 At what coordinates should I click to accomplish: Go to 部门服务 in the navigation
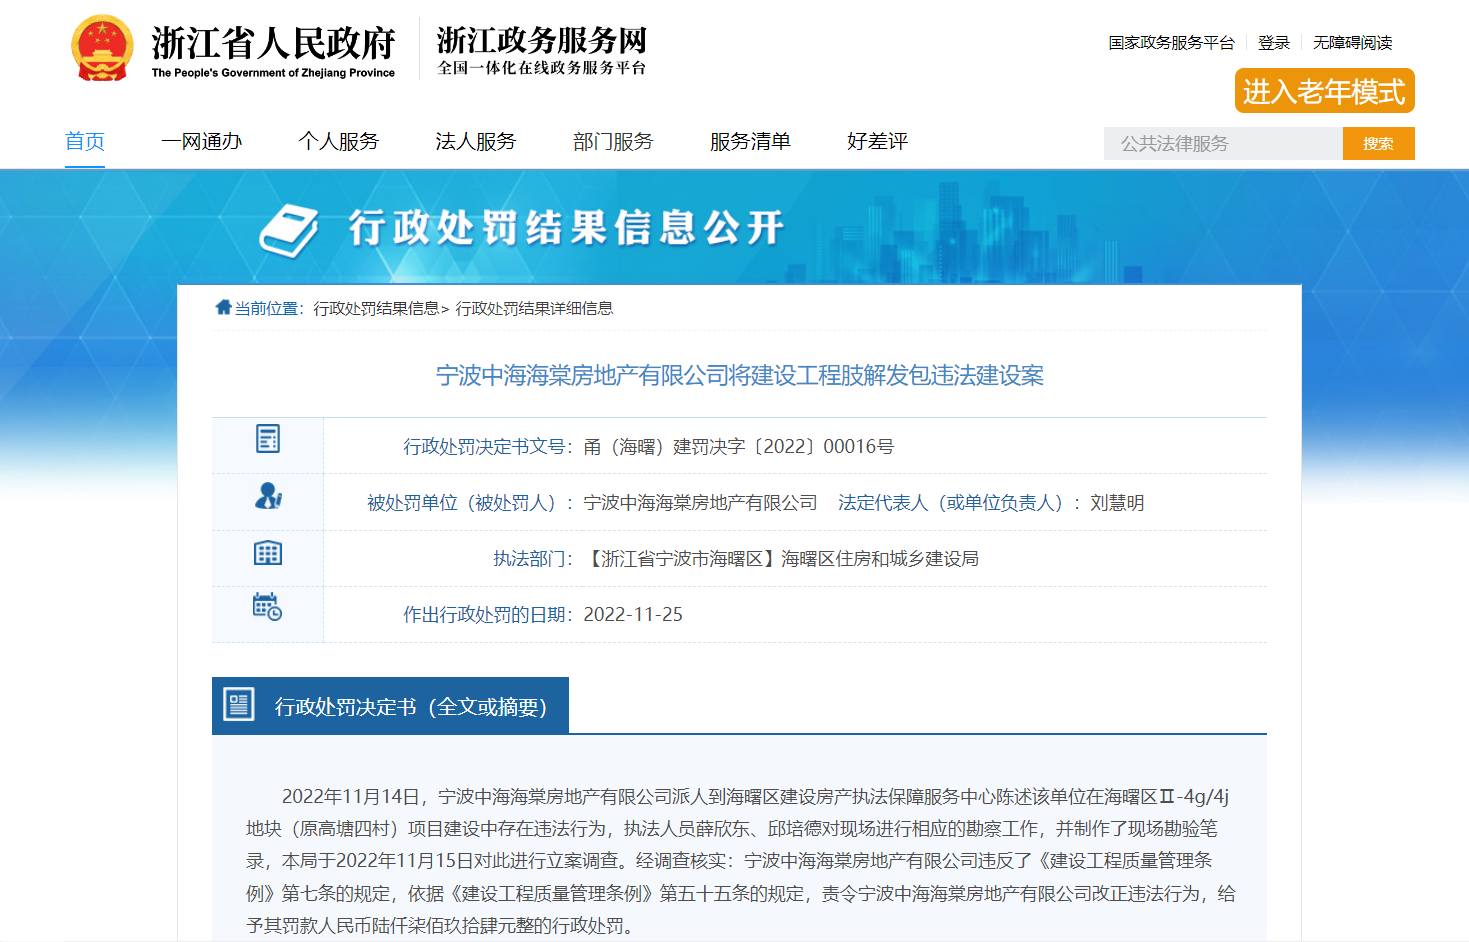(x=613, y=142)
